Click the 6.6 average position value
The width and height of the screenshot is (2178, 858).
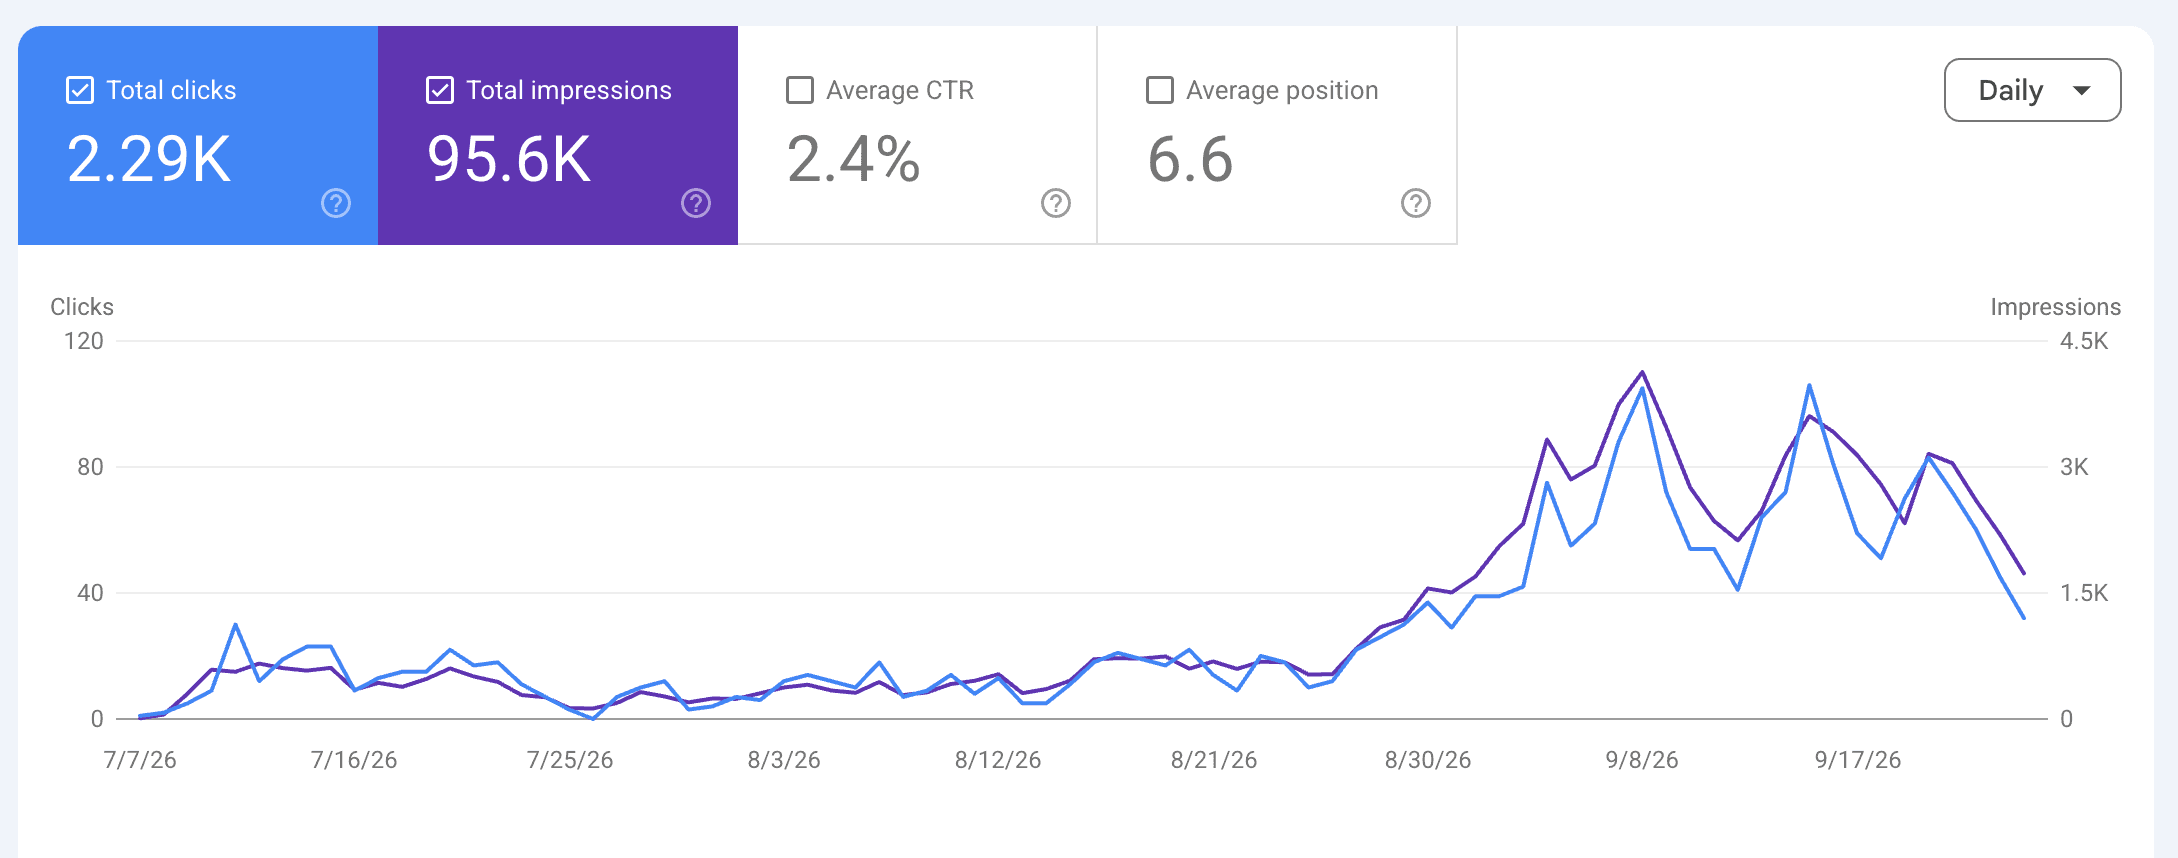1190,159
